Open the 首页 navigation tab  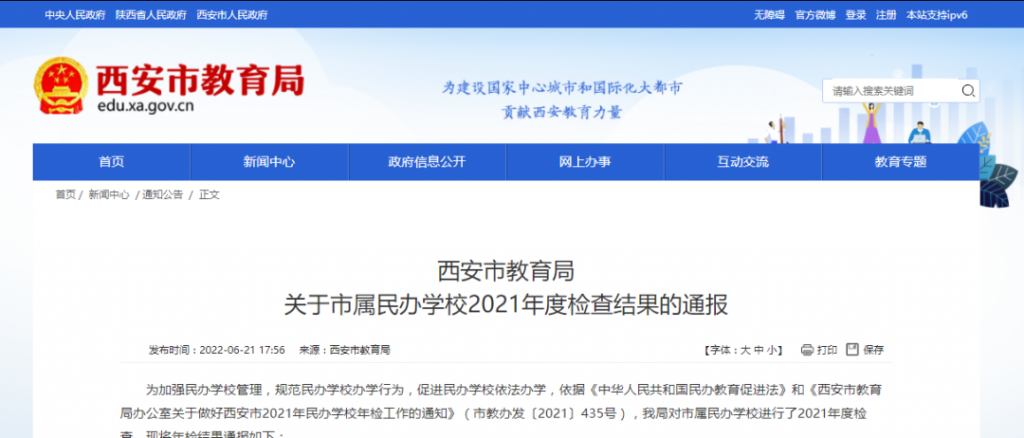pos(111,162)
